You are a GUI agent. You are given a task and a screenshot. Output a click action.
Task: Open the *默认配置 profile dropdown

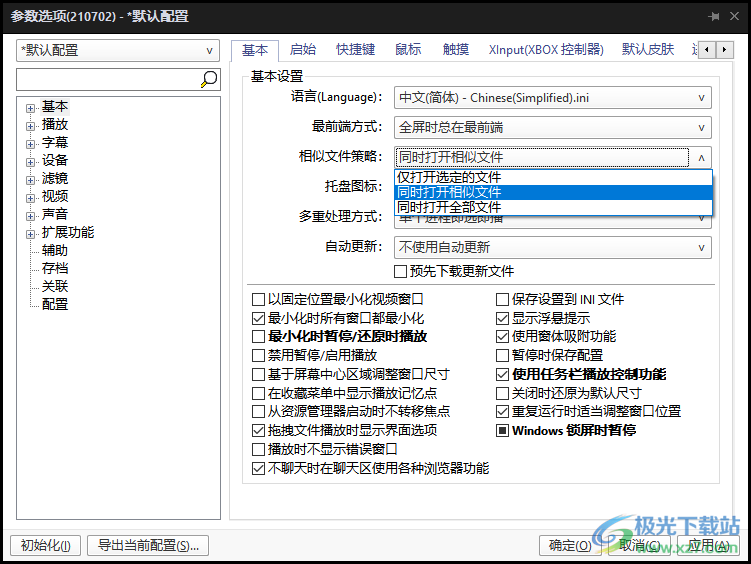coord(118,50)
